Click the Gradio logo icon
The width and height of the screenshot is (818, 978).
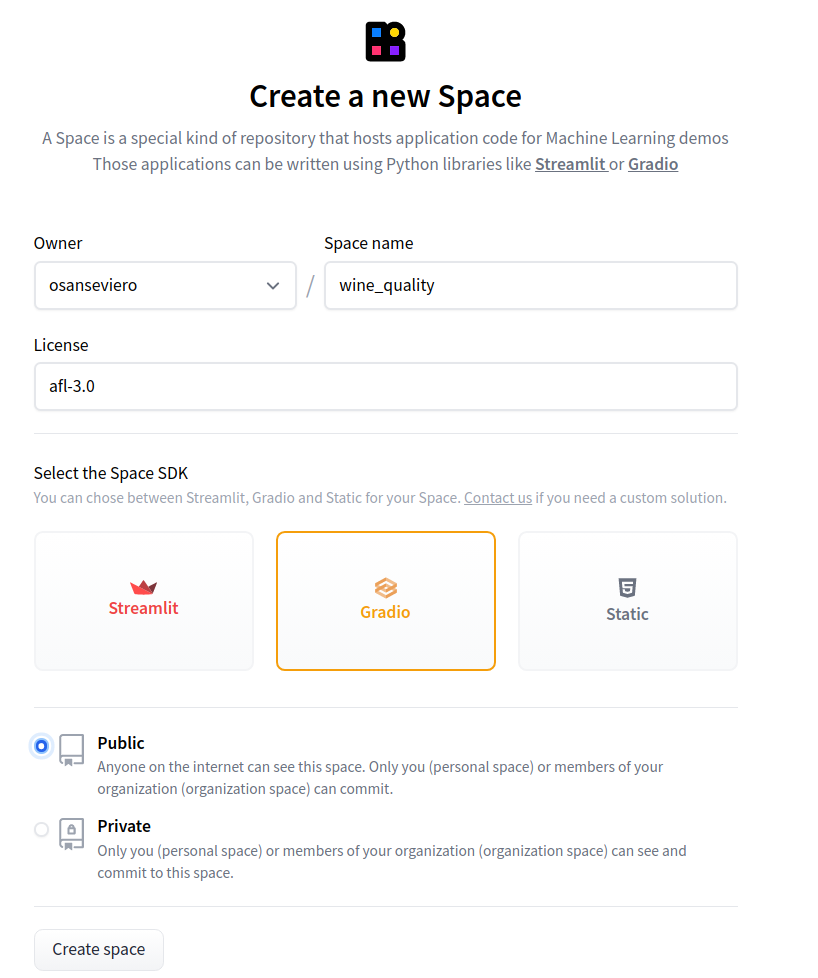click(385, 587)
